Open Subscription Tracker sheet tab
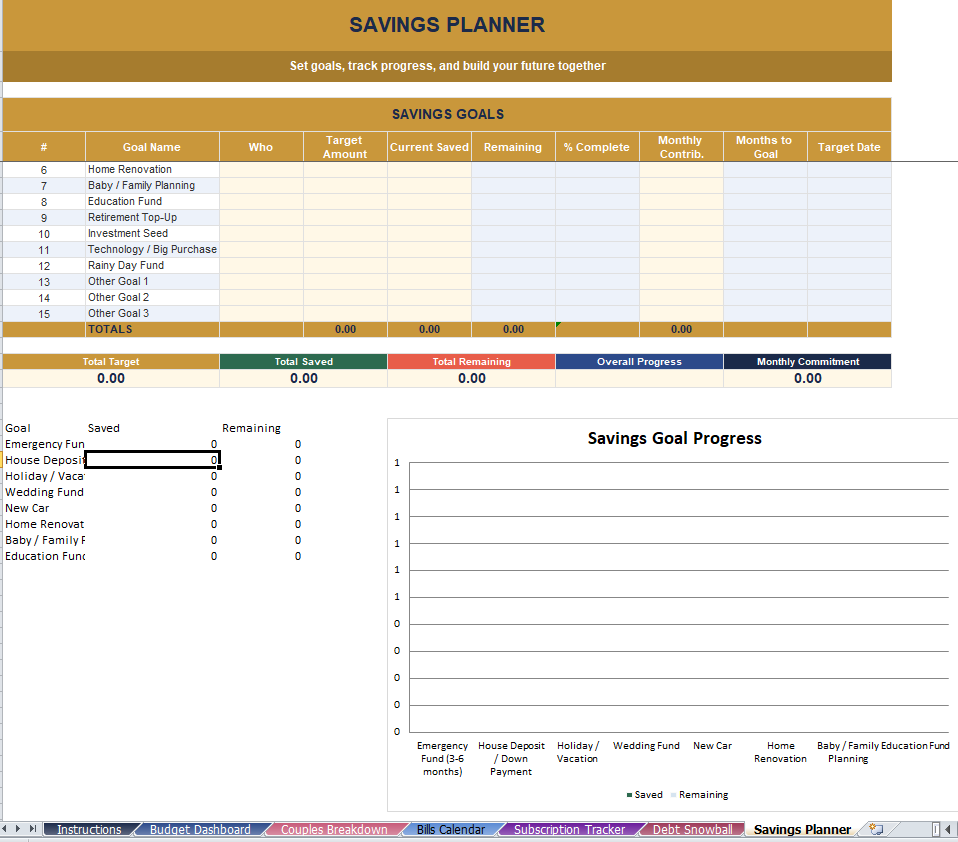 click(x=569, y=829)
